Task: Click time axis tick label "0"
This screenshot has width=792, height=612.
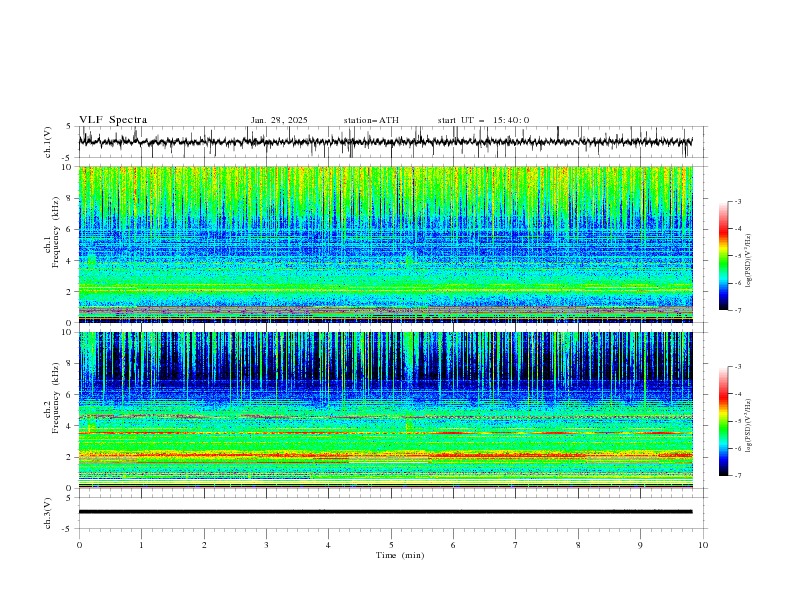Action: pos(79,545)
